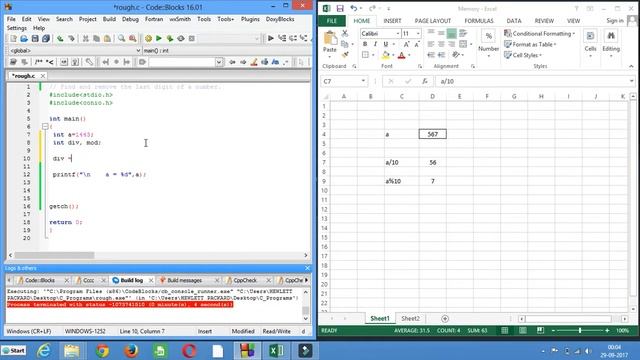Toggle Underline formatting in Excel
Viewport: 640px width, 360px height.
[x=385, y=44]
